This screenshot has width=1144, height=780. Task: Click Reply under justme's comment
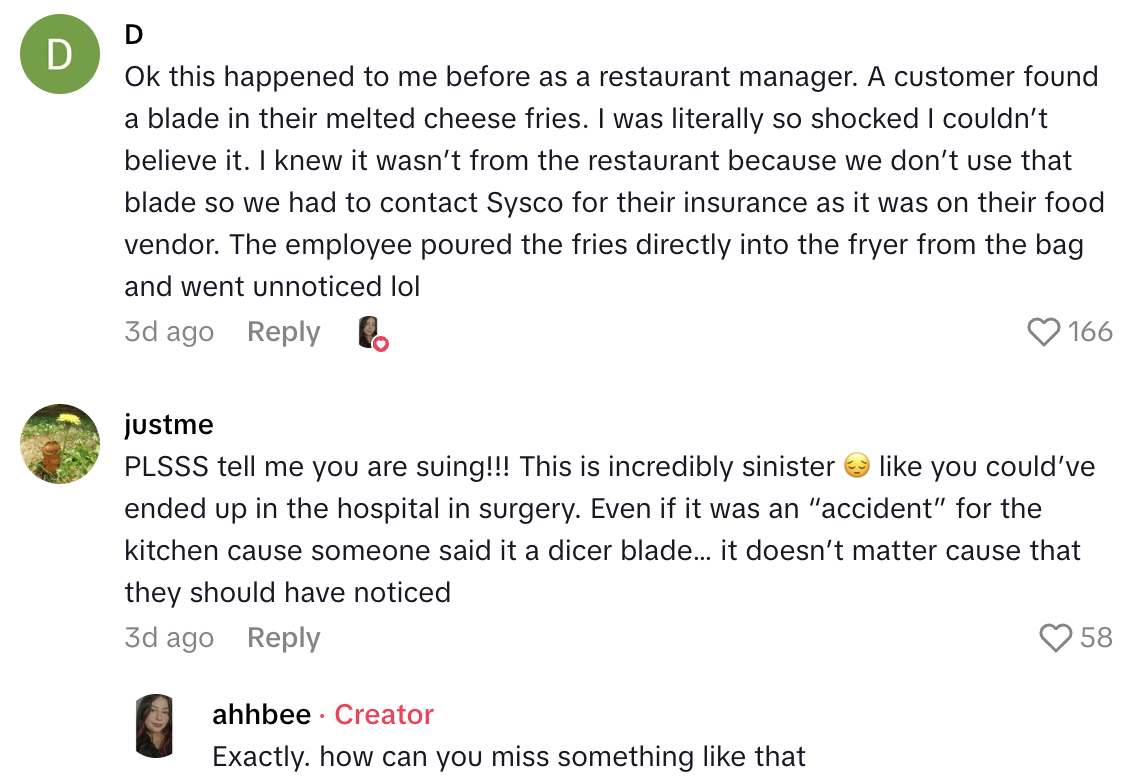283,638
